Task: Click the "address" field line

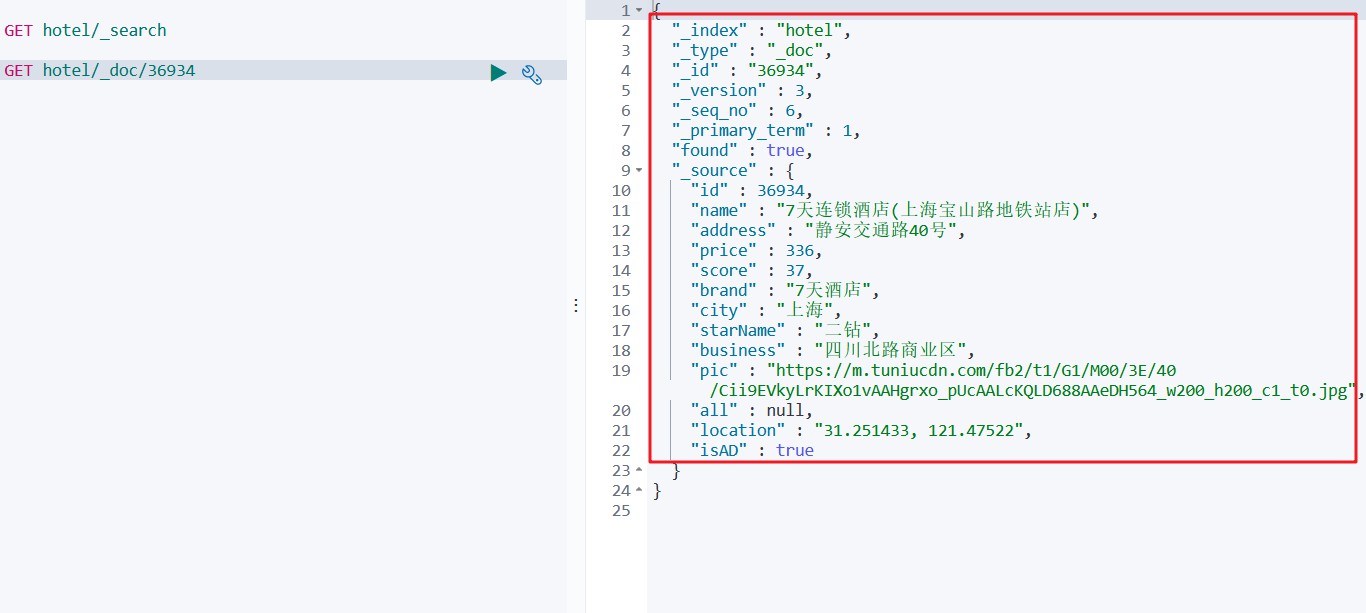Action: pyautogui.click(x=830, y=230)
